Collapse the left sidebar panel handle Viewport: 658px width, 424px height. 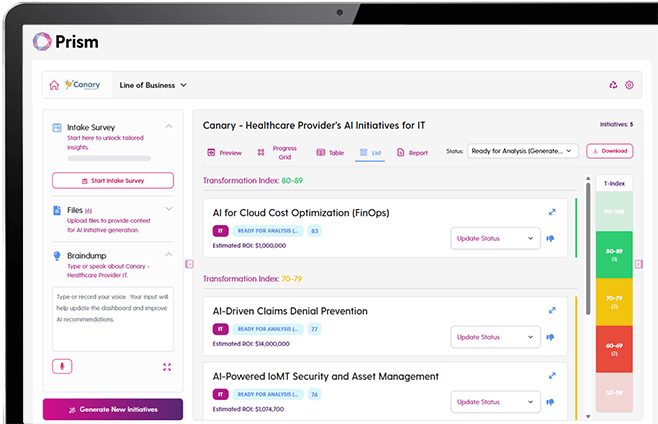(190, 264)
